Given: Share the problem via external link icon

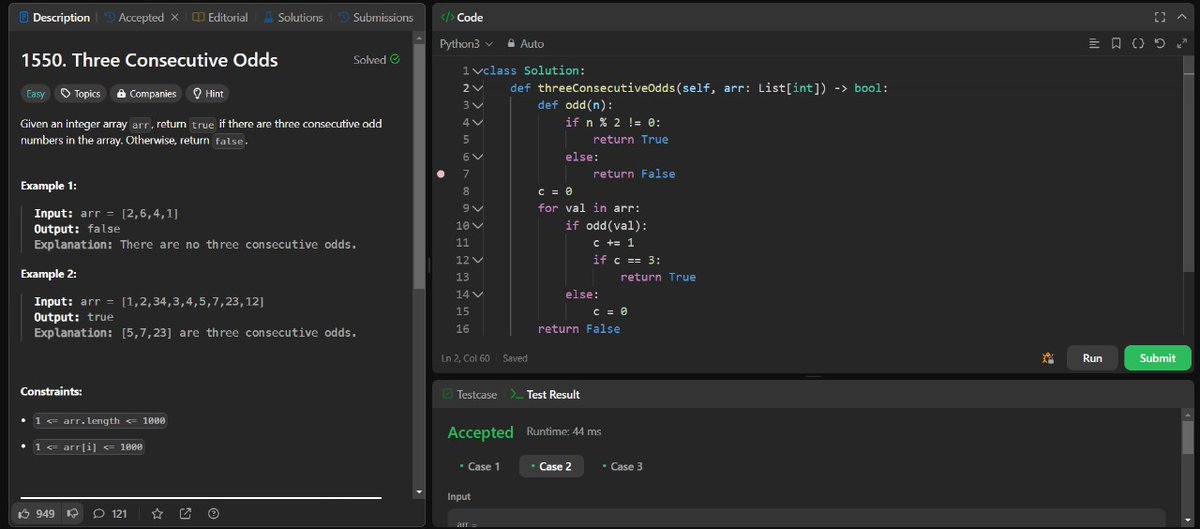Looking at the screenshot, I should 185,513.
